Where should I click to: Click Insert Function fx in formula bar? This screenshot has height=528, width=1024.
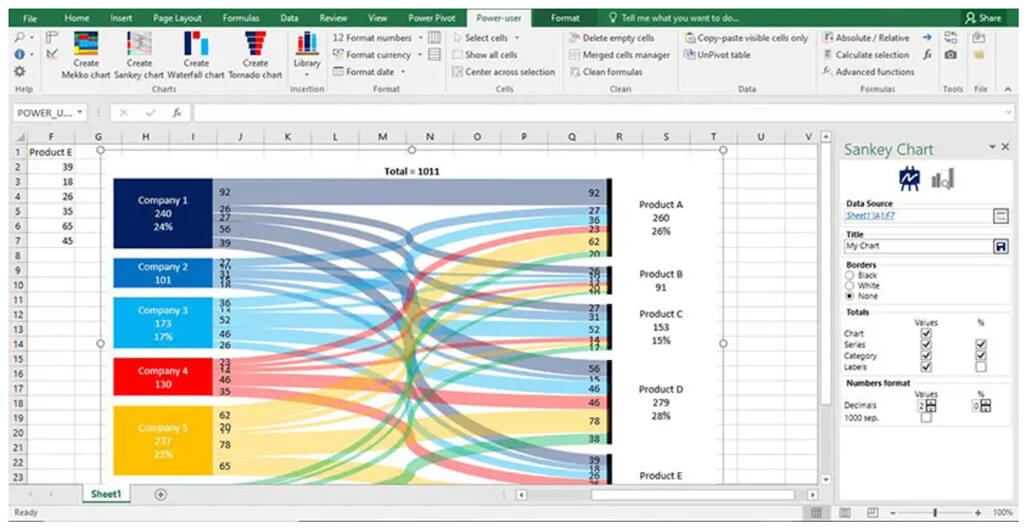tap(176, 112)
